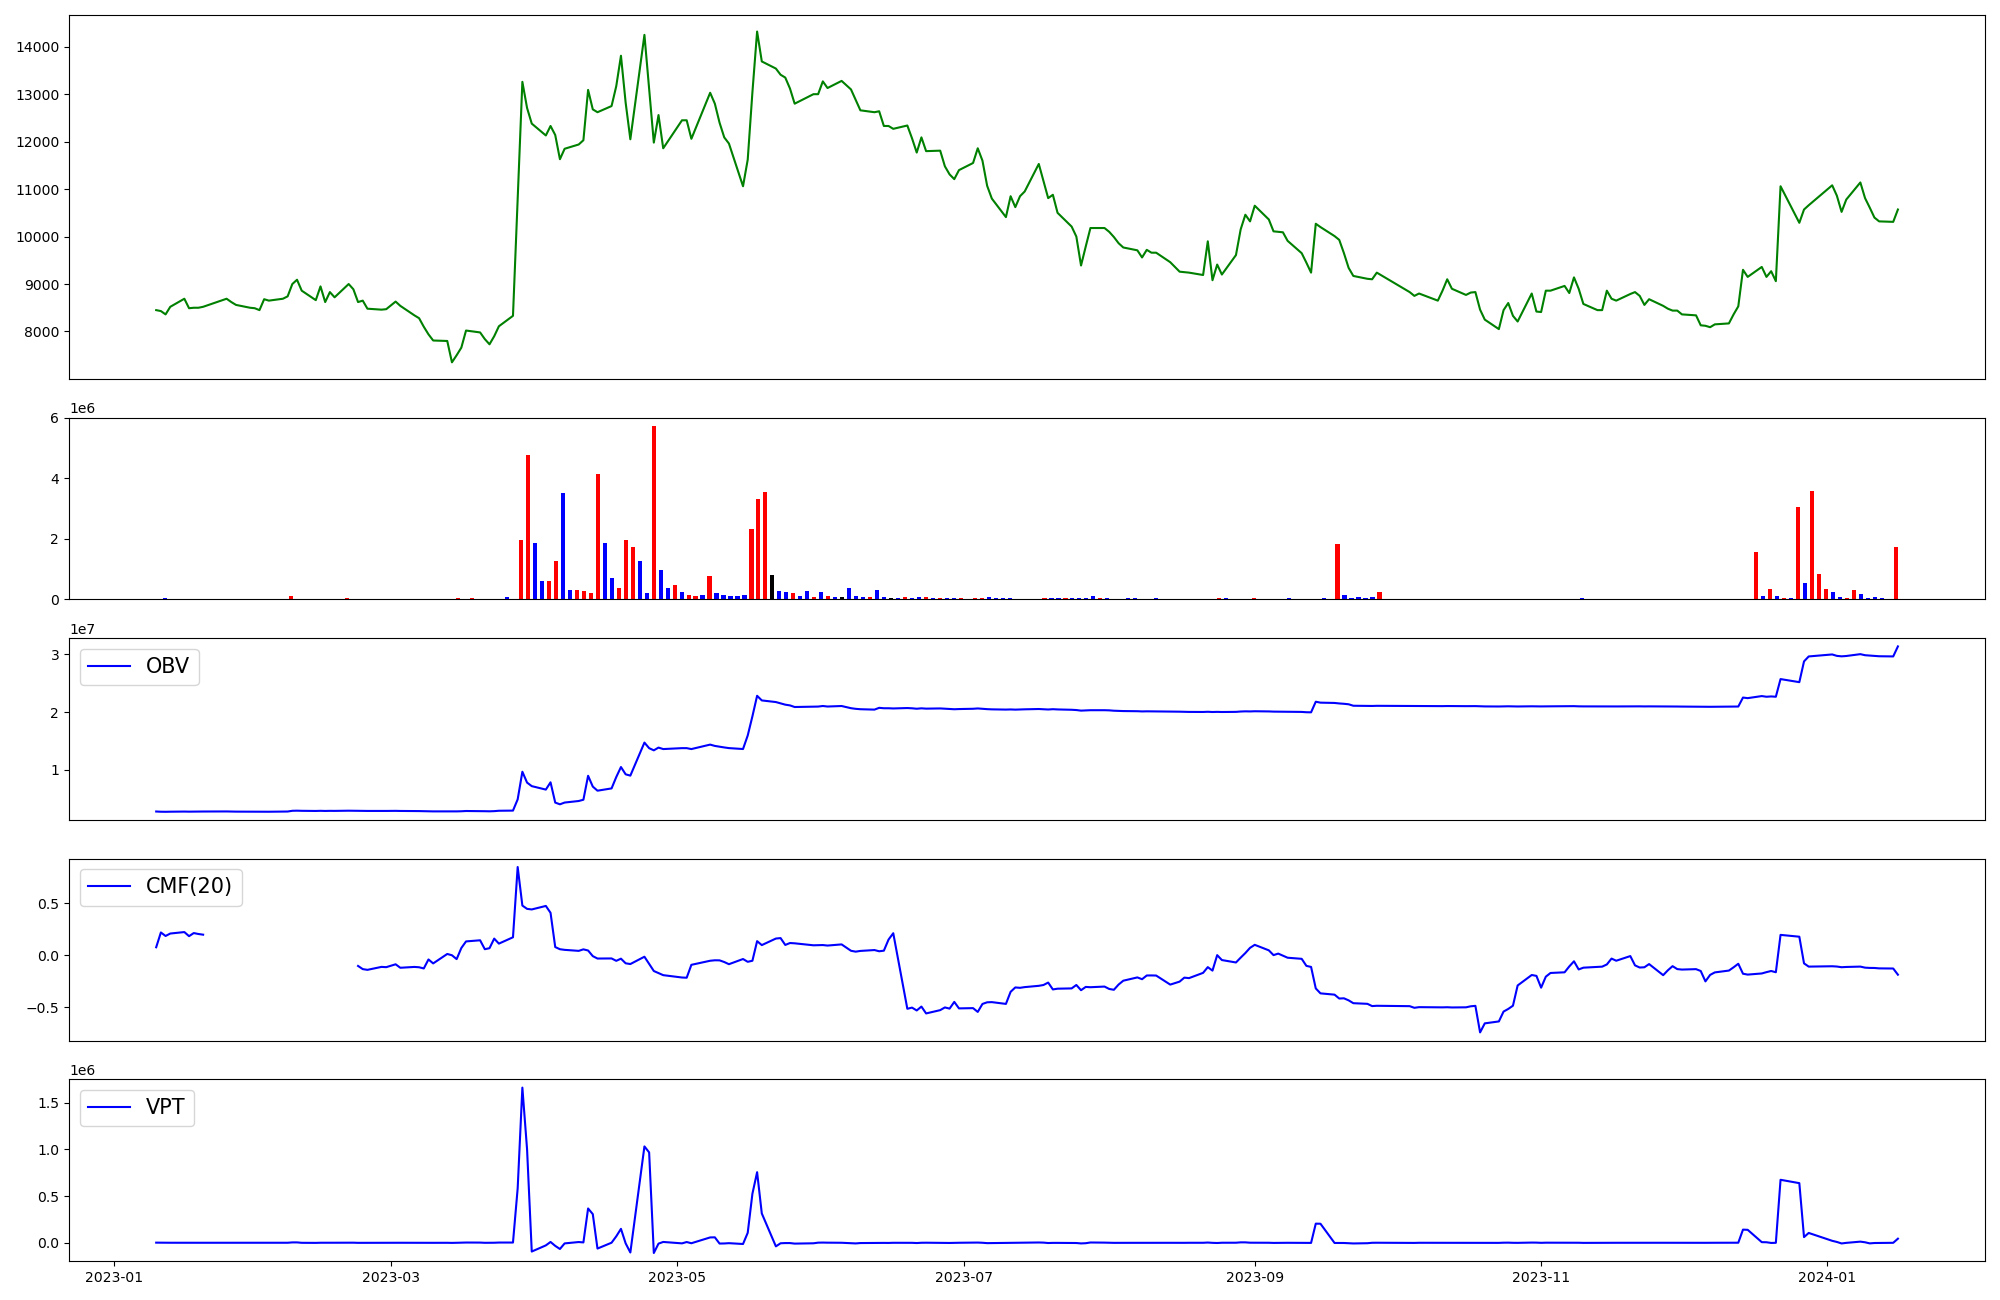Click the 8000 price axis label
Viewport: 2000px width, 1300px height.
(40, 332)
